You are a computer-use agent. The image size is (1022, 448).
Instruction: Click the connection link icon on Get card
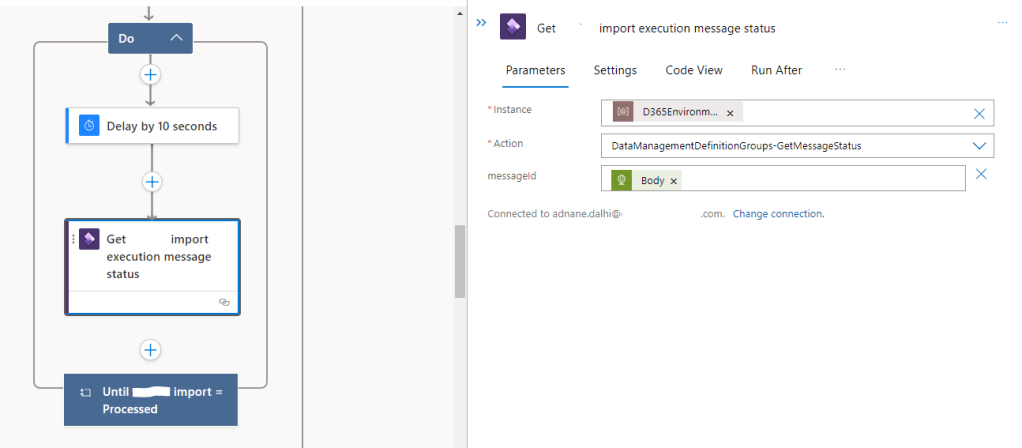click(x=224, y=301)
